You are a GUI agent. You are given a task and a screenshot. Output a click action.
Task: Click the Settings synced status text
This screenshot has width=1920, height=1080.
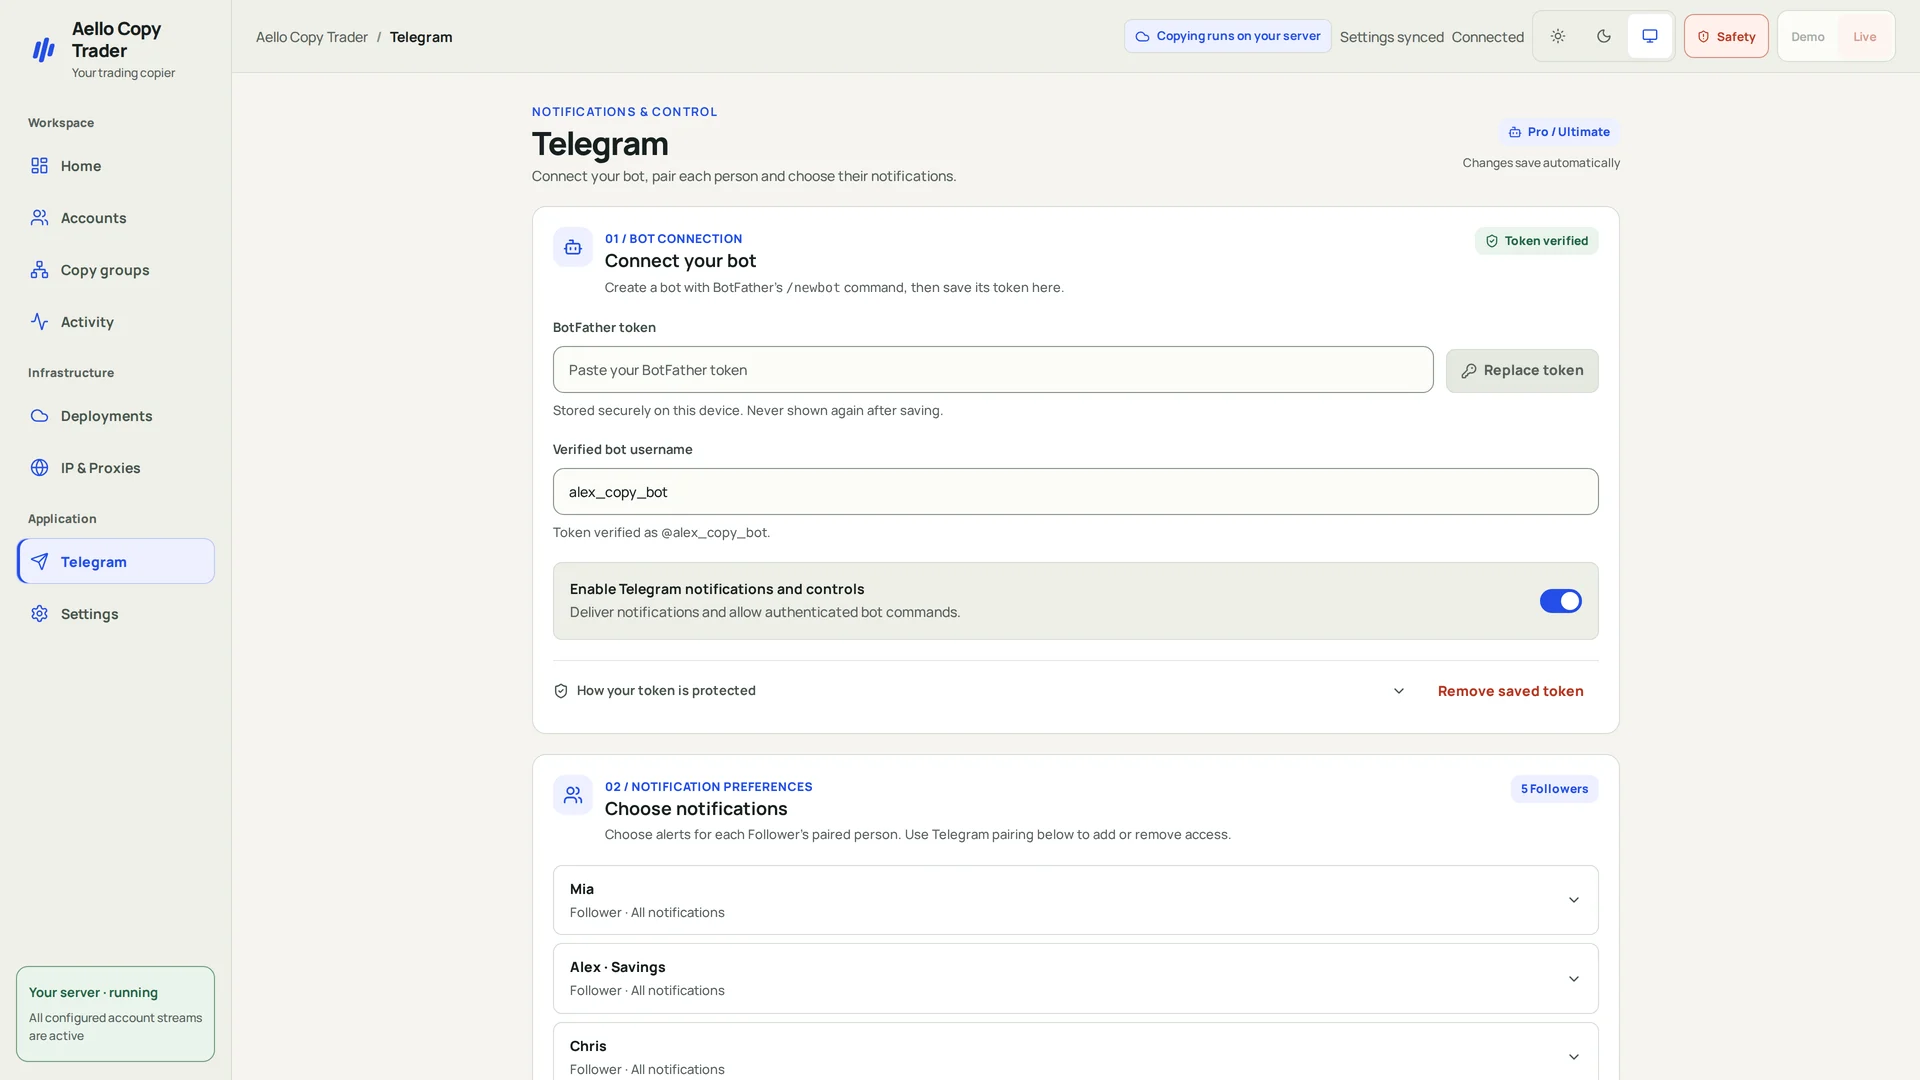pos(1391,37)
